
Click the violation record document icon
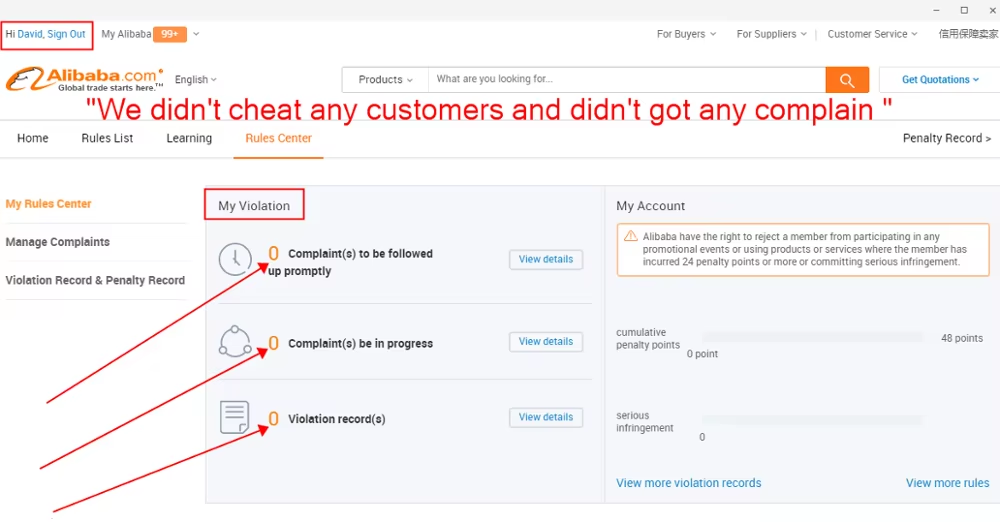[x=235, y=418]
